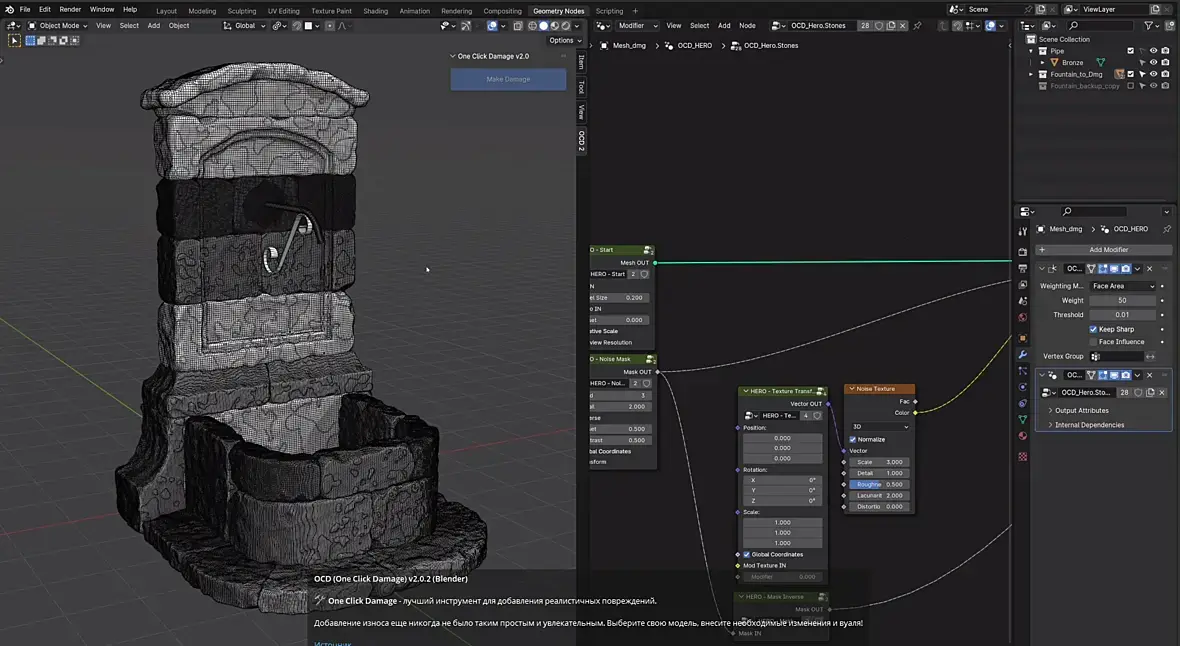Open the Render menu
Viewport: 1180px width, 646px height.
click(70, 10)
